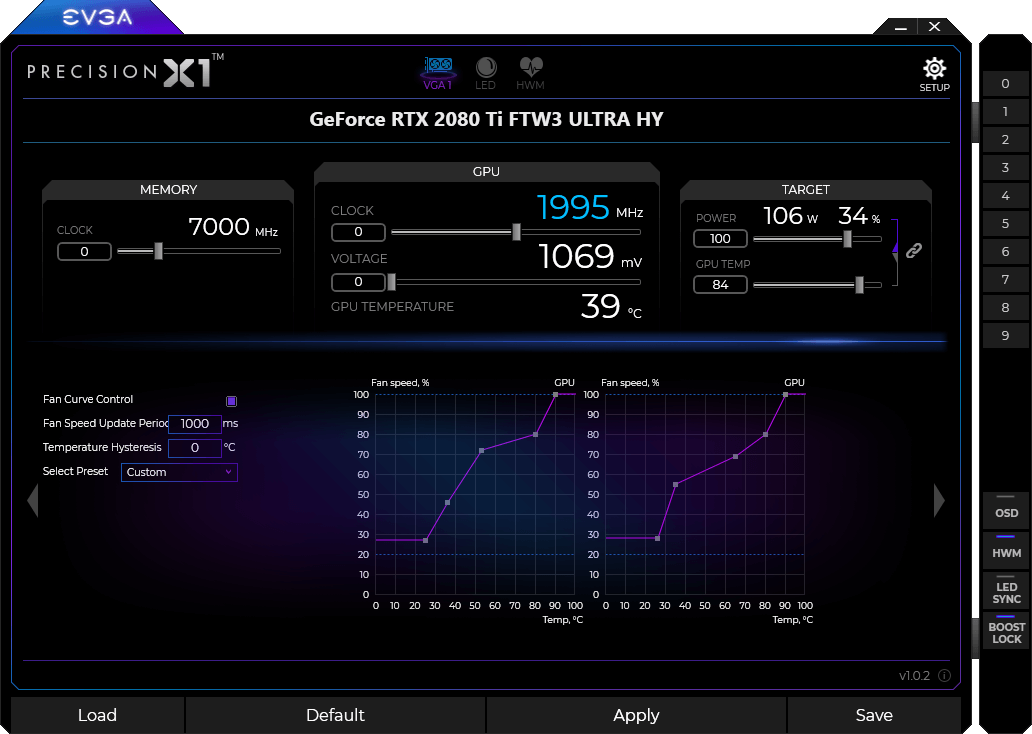Toggle LED SYNC in sidebar
The width and height of the screenshot is (1032, 734).
pos(1006,590)
